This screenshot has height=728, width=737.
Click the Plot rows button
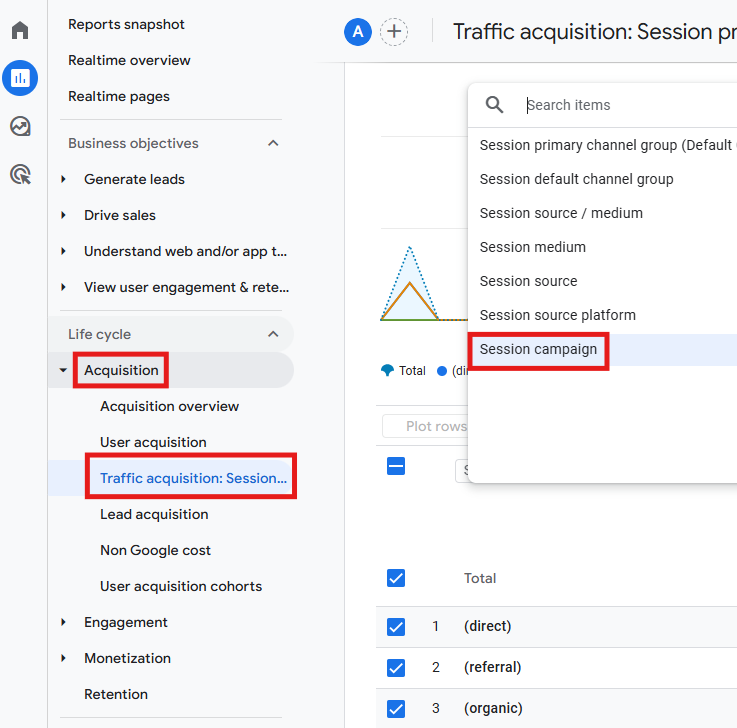point(425,426)
